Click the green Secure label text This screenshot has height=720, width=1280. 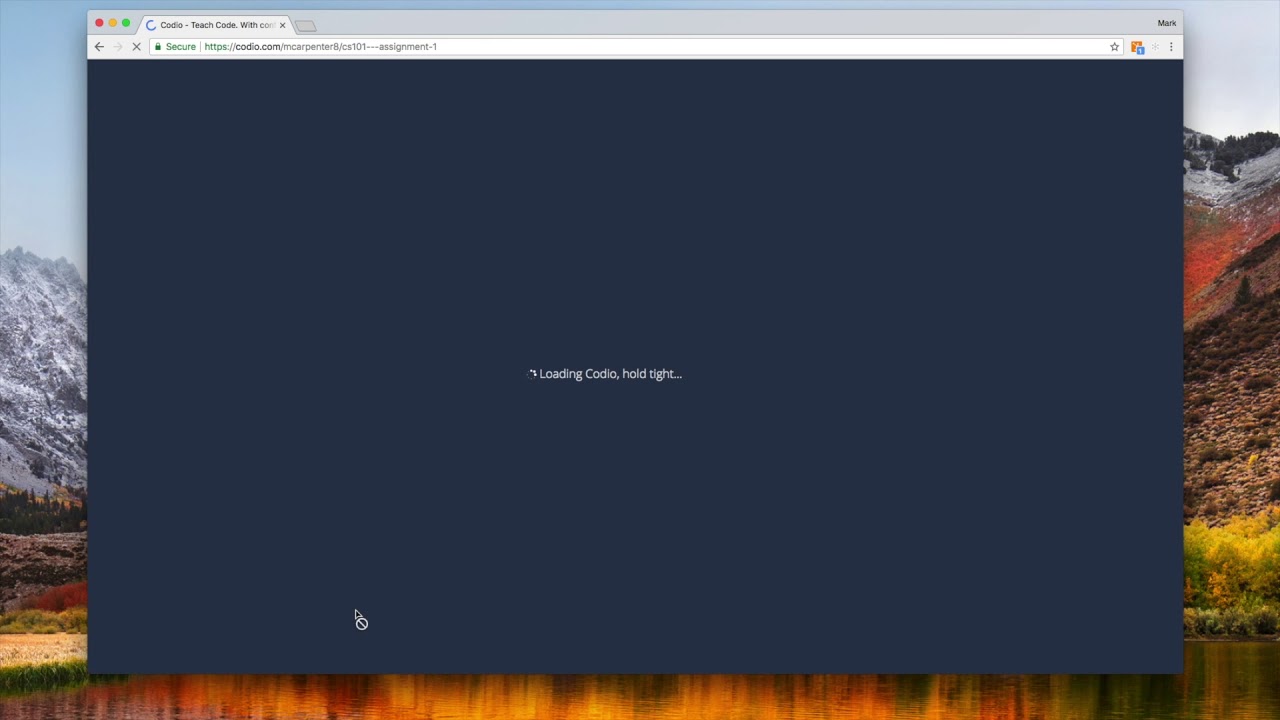pos(181,47)
